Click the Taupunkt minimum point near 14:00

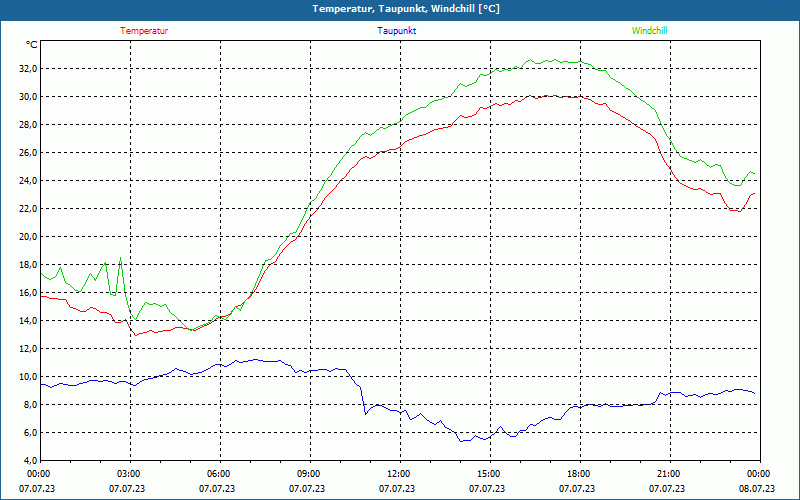coord(461,441)
